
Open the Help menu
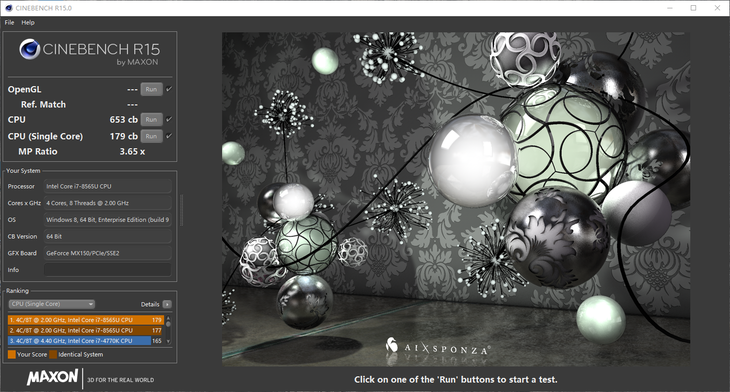click(x=28, y=22)
